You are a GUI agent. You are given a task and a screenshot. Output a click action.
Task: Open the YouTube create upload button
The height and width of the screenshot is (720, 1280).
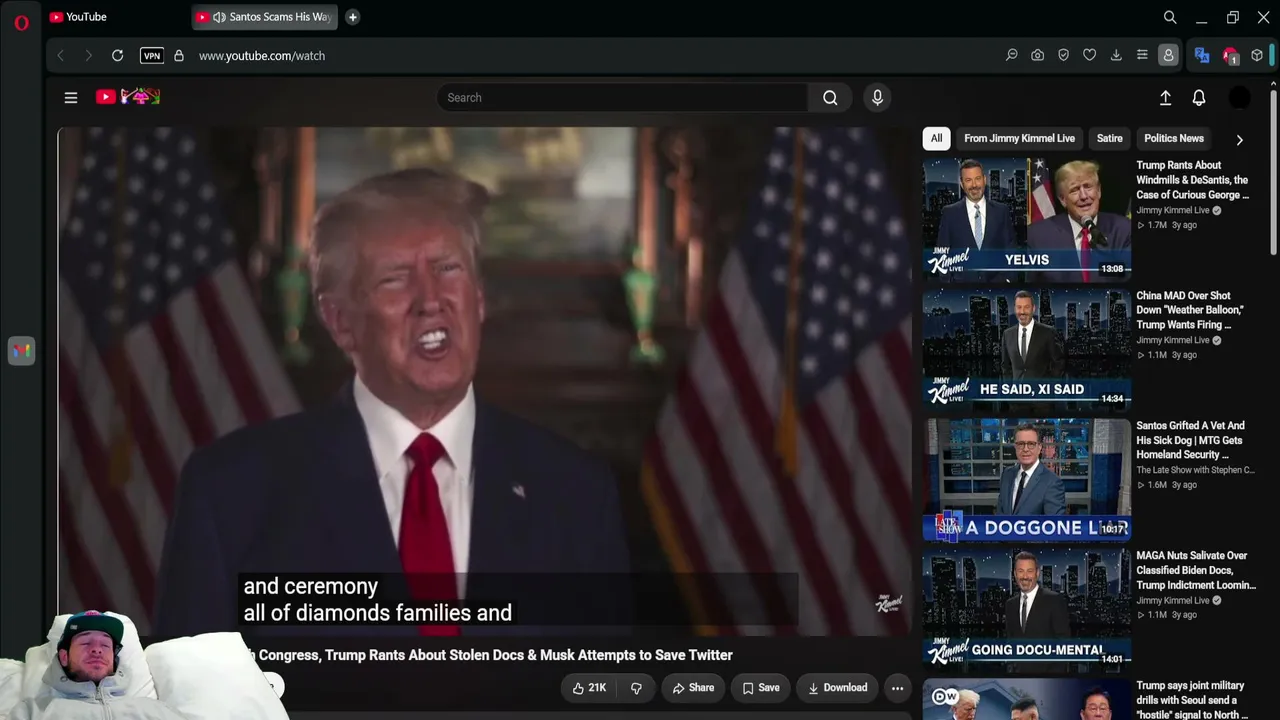1165,98
